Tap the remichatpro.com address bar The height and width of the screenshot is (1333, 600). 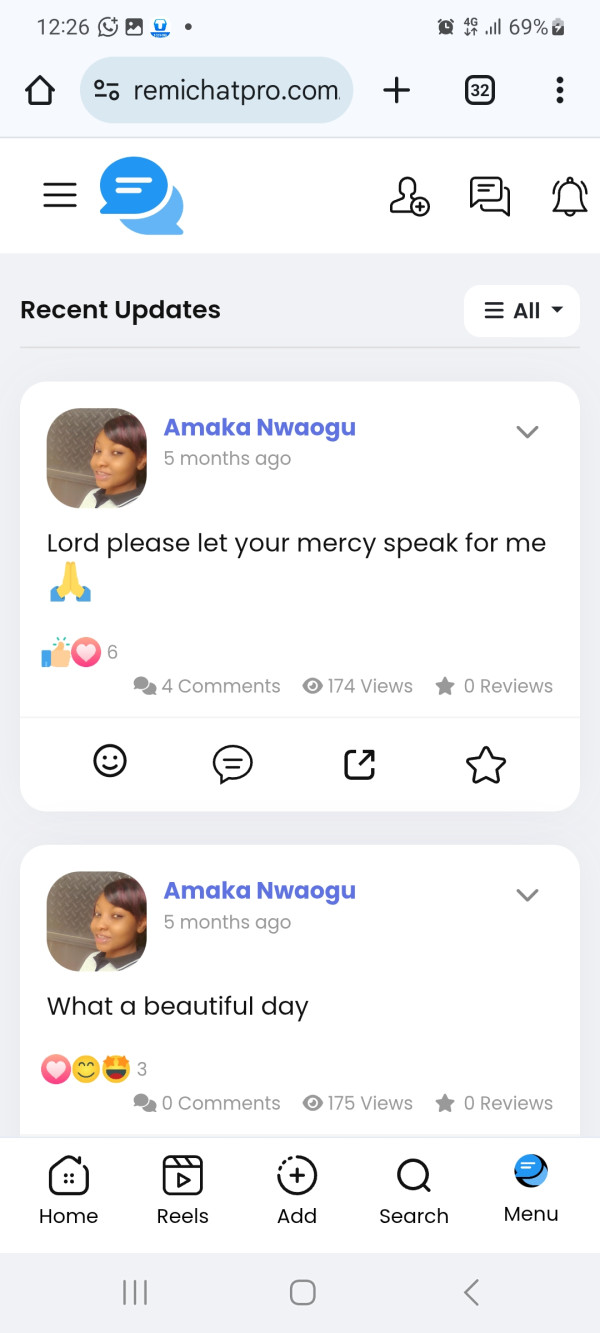point(216,91)
